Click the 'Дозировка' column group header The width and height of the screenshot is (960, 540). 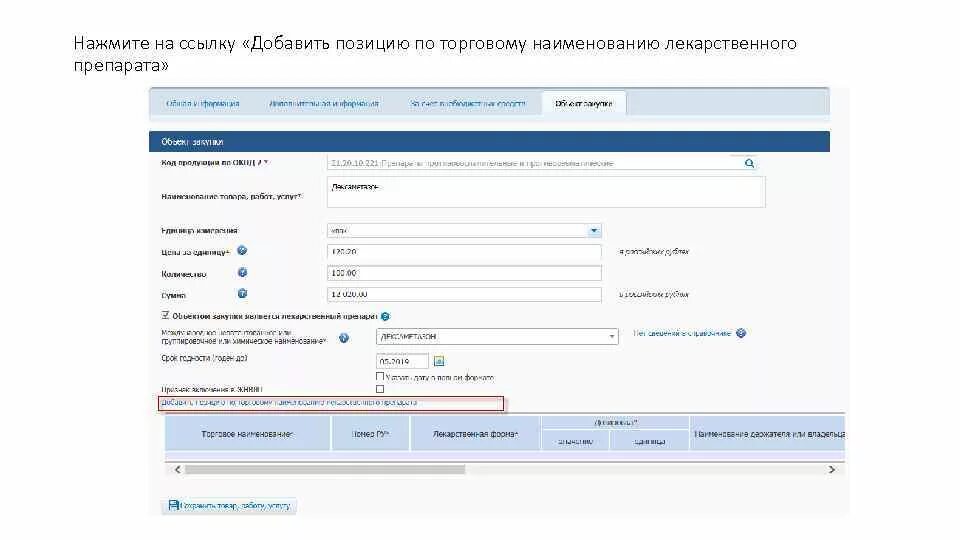click(615, 422)
